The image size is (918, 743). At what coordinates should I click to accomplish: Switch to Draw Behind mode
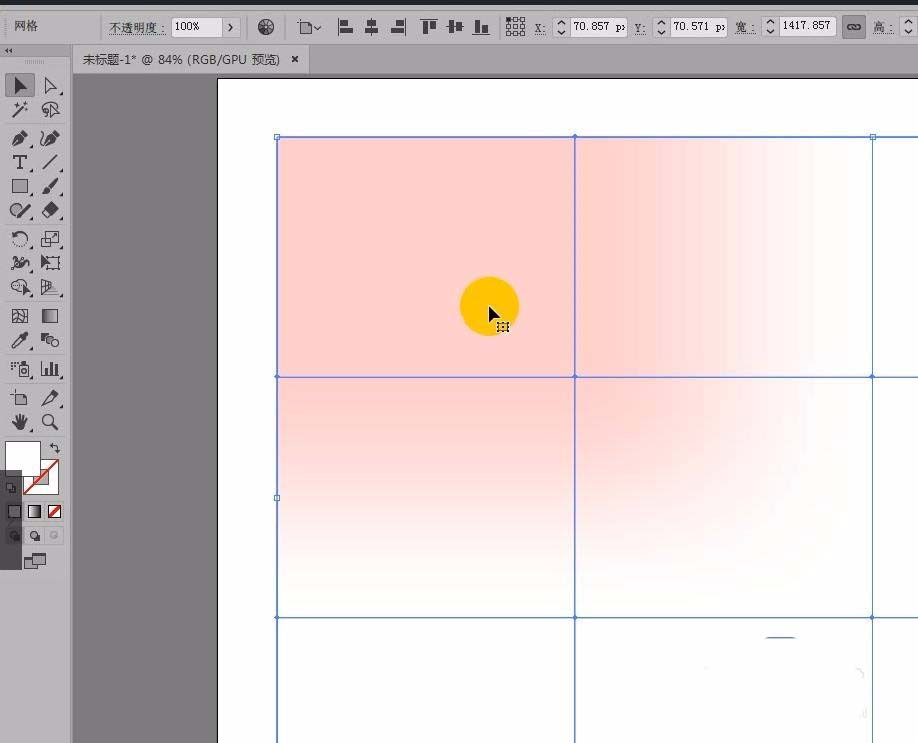[x=35, y=536]
